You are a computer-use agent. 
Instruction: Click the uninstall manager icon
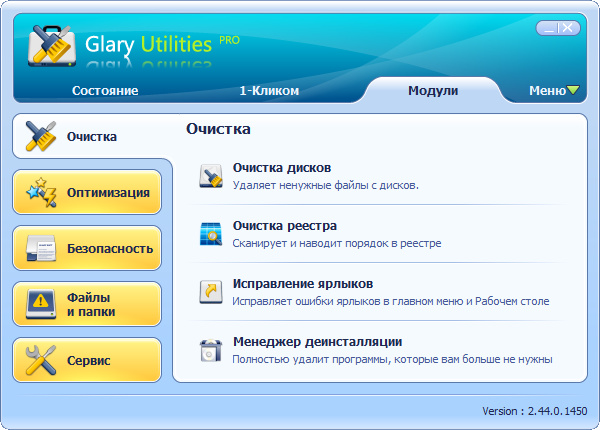[x=211, y=349]
